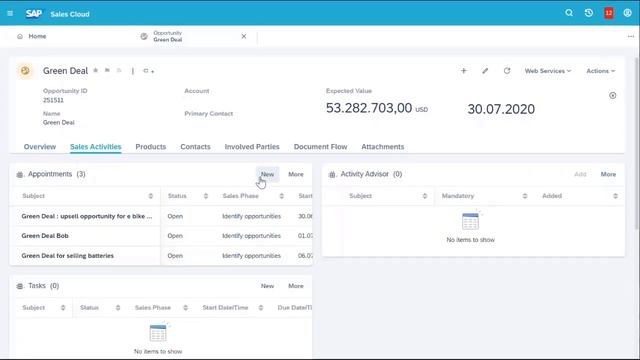Sort Activity Advisor by the Subject column arrows
Image resolution: width=640 pixels, height=360 pixels.
click(x=425, y=196)
